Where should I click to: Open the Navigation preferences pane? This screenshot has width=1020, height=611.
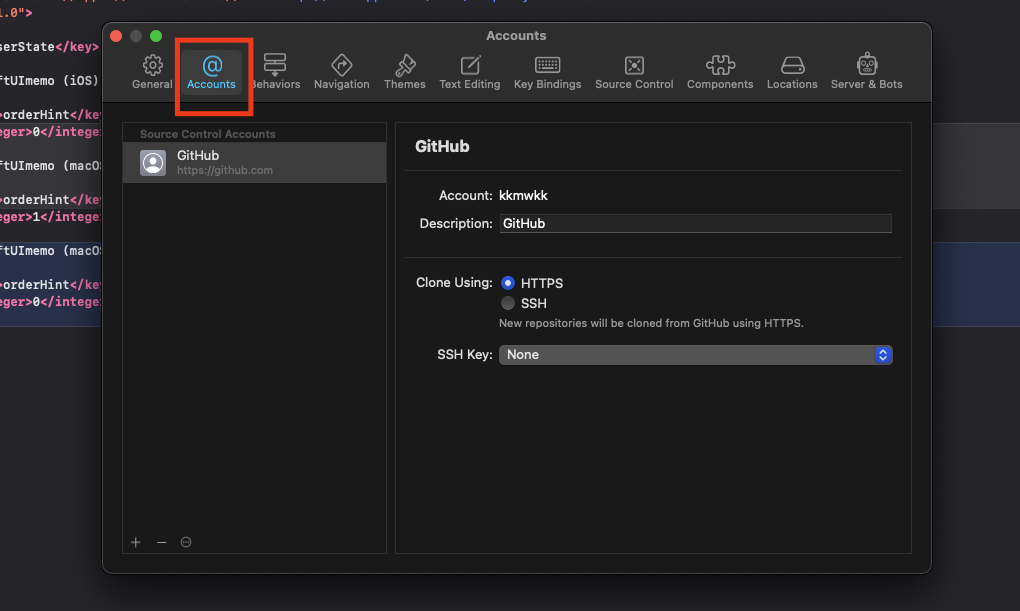[x=342, y=72]
